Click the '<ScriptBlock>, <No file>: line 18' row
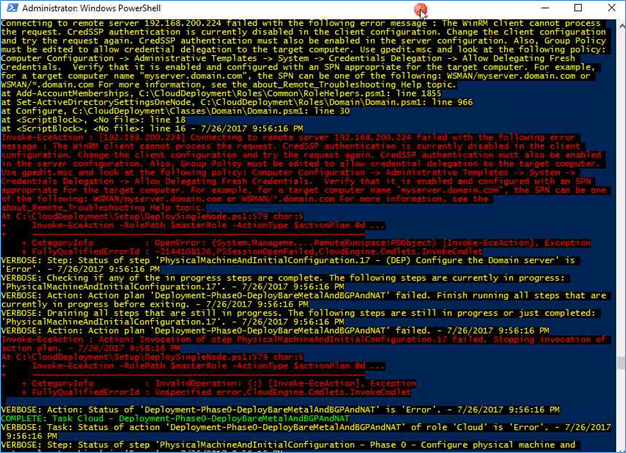Viewport: 626px width, 453px height. click(93, 120)
